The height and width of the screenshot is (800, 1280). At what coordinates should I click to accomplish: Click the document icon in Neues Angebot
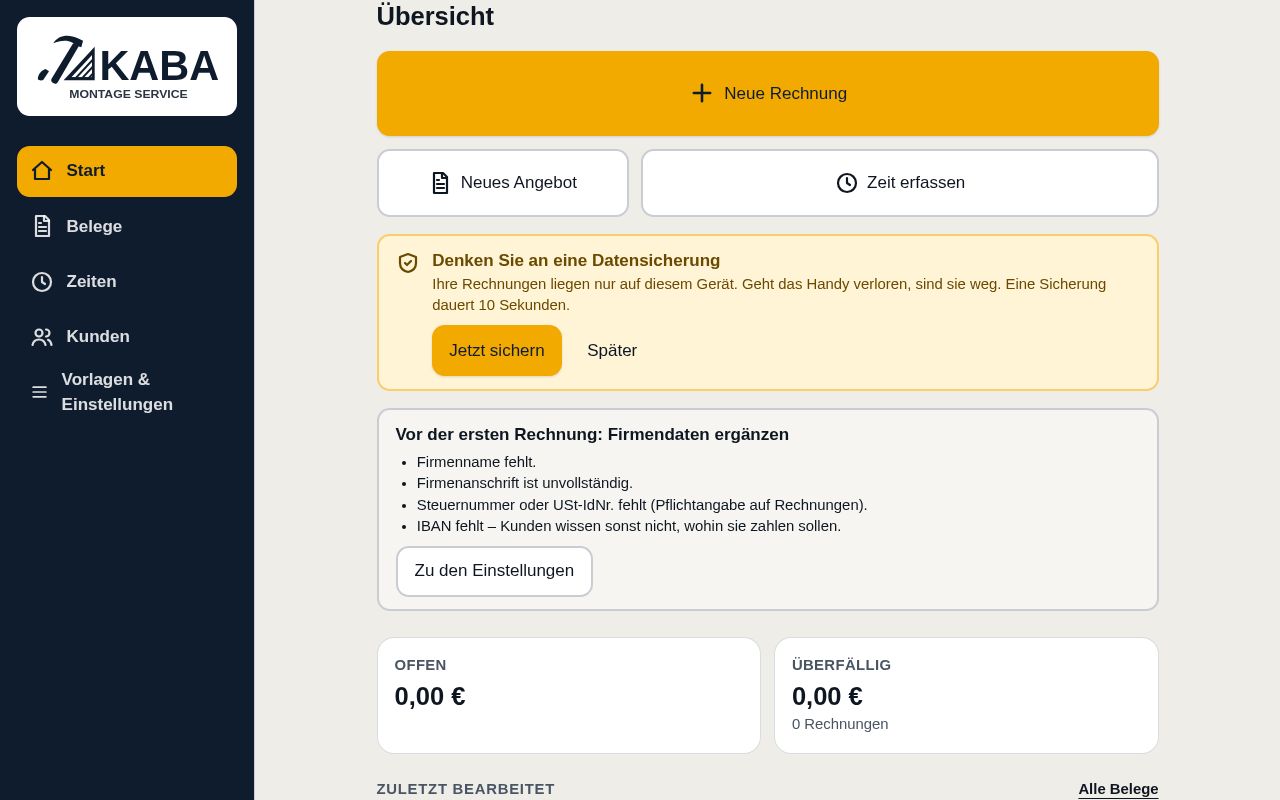point(440,183)
